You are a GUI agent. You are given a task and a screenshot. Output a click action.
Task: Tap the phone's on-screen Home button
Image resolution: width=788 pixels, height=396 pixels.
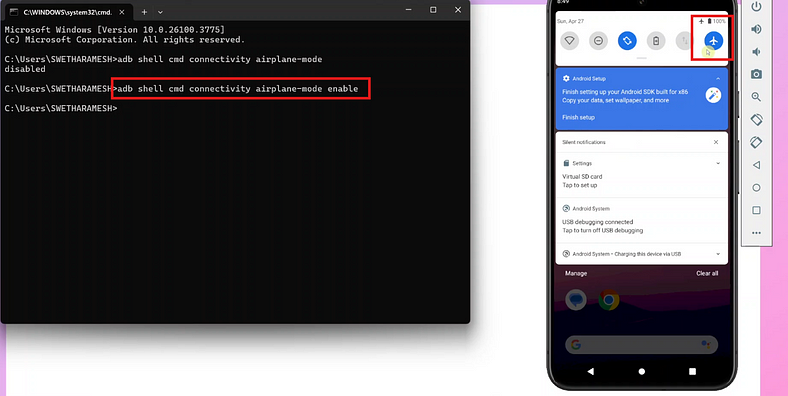(642, 371)
